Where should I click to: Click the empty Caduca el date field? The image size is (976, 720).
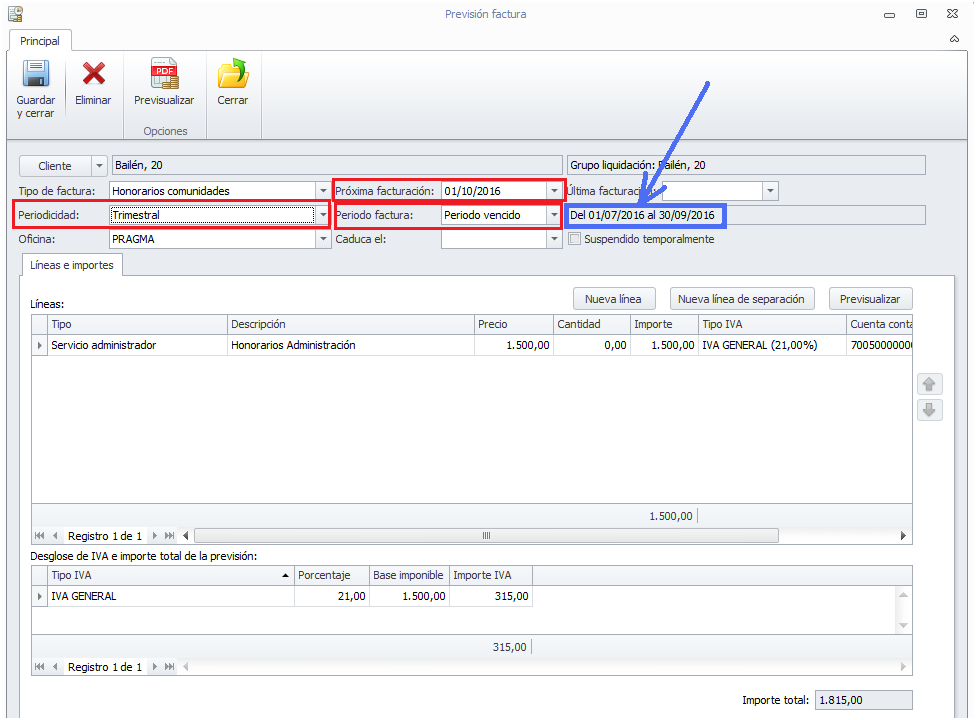(x=494, y=239)
